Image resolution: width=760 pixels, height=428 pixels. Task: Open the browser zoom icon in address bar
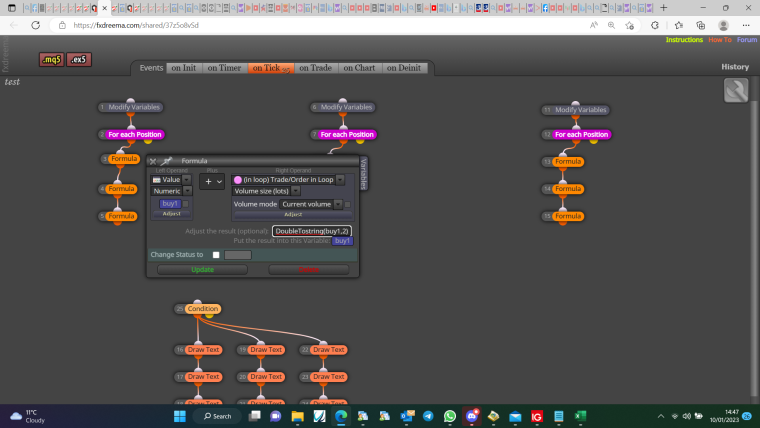(611, 25)
